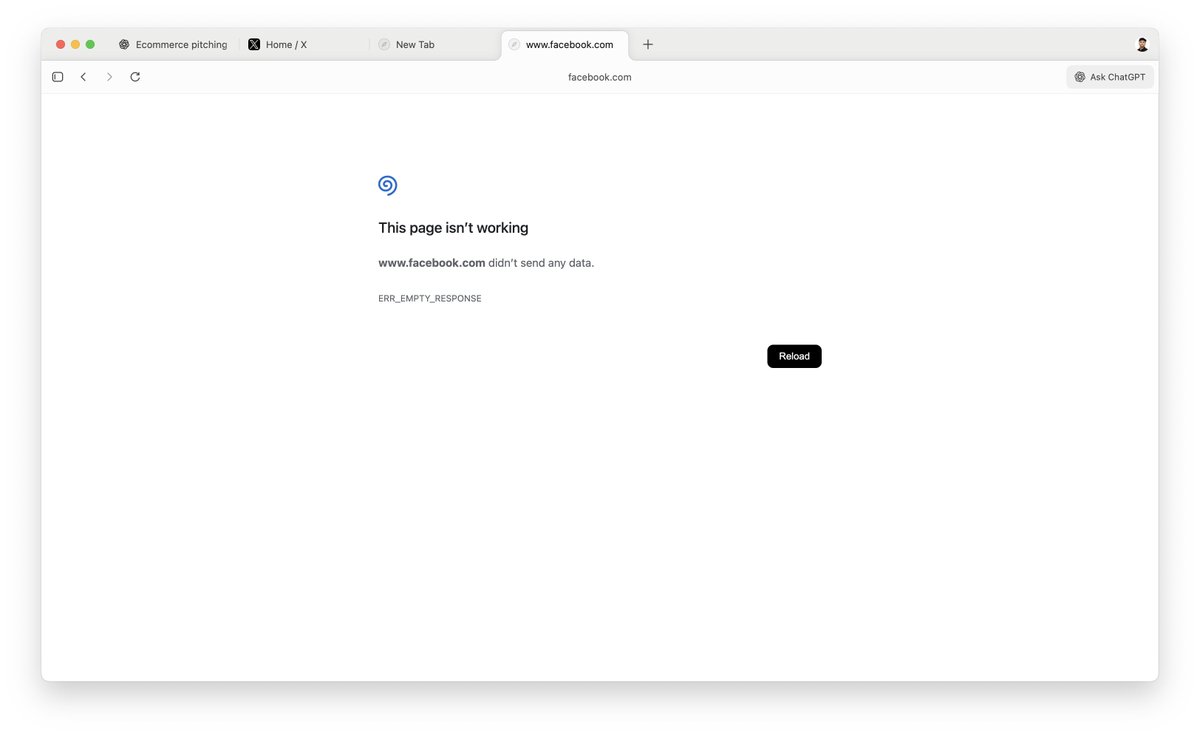
Task: Open the Ask ChatGPT button
Action: [1110, 77]
